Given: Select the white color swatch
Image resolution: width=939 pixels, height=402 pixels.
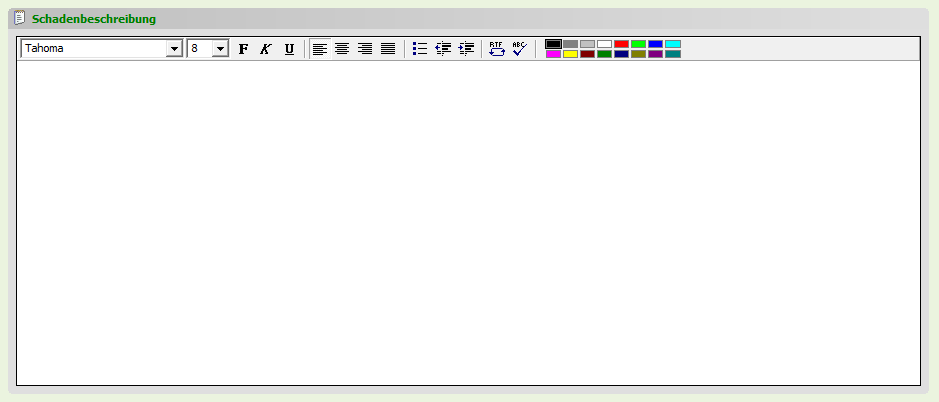Looking at the screenshot, I should tap(604, 44).
